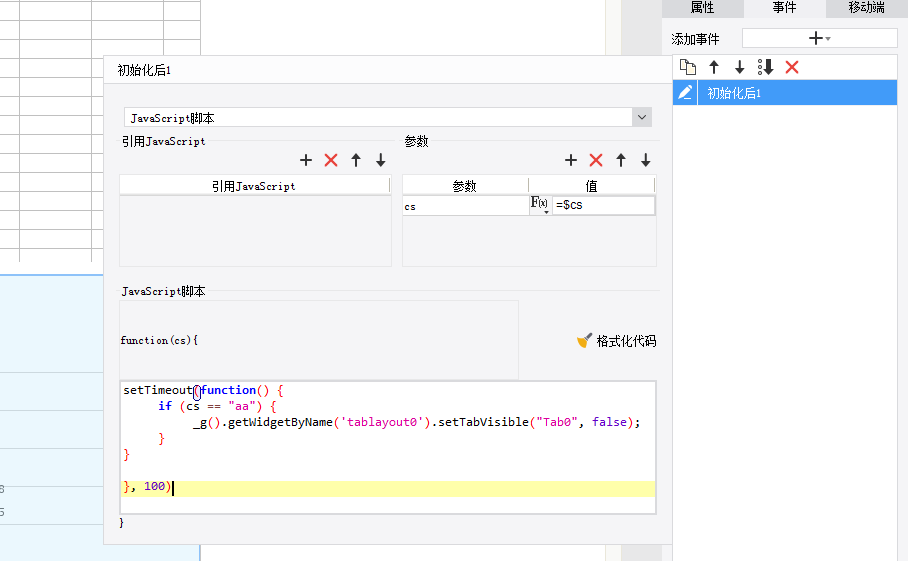Move parameter up in list
This screenshot has height=561, width=908.
621,160
